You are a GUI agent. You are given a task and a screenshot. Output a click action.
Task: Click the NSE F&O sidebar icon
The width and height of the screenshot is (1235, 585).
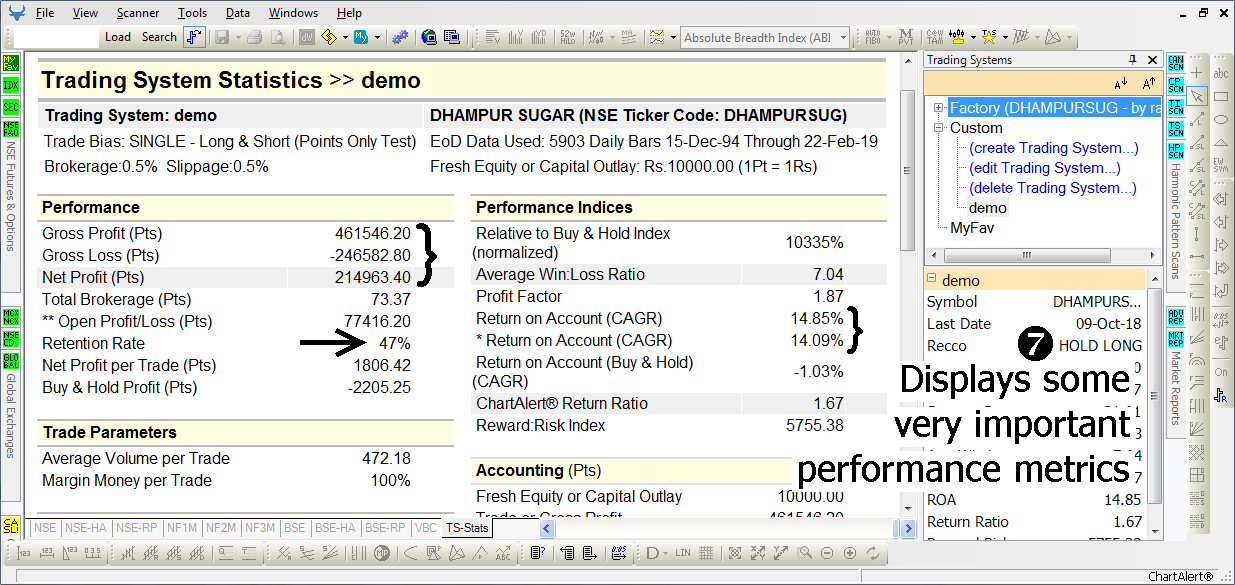[x=11, y=129]
